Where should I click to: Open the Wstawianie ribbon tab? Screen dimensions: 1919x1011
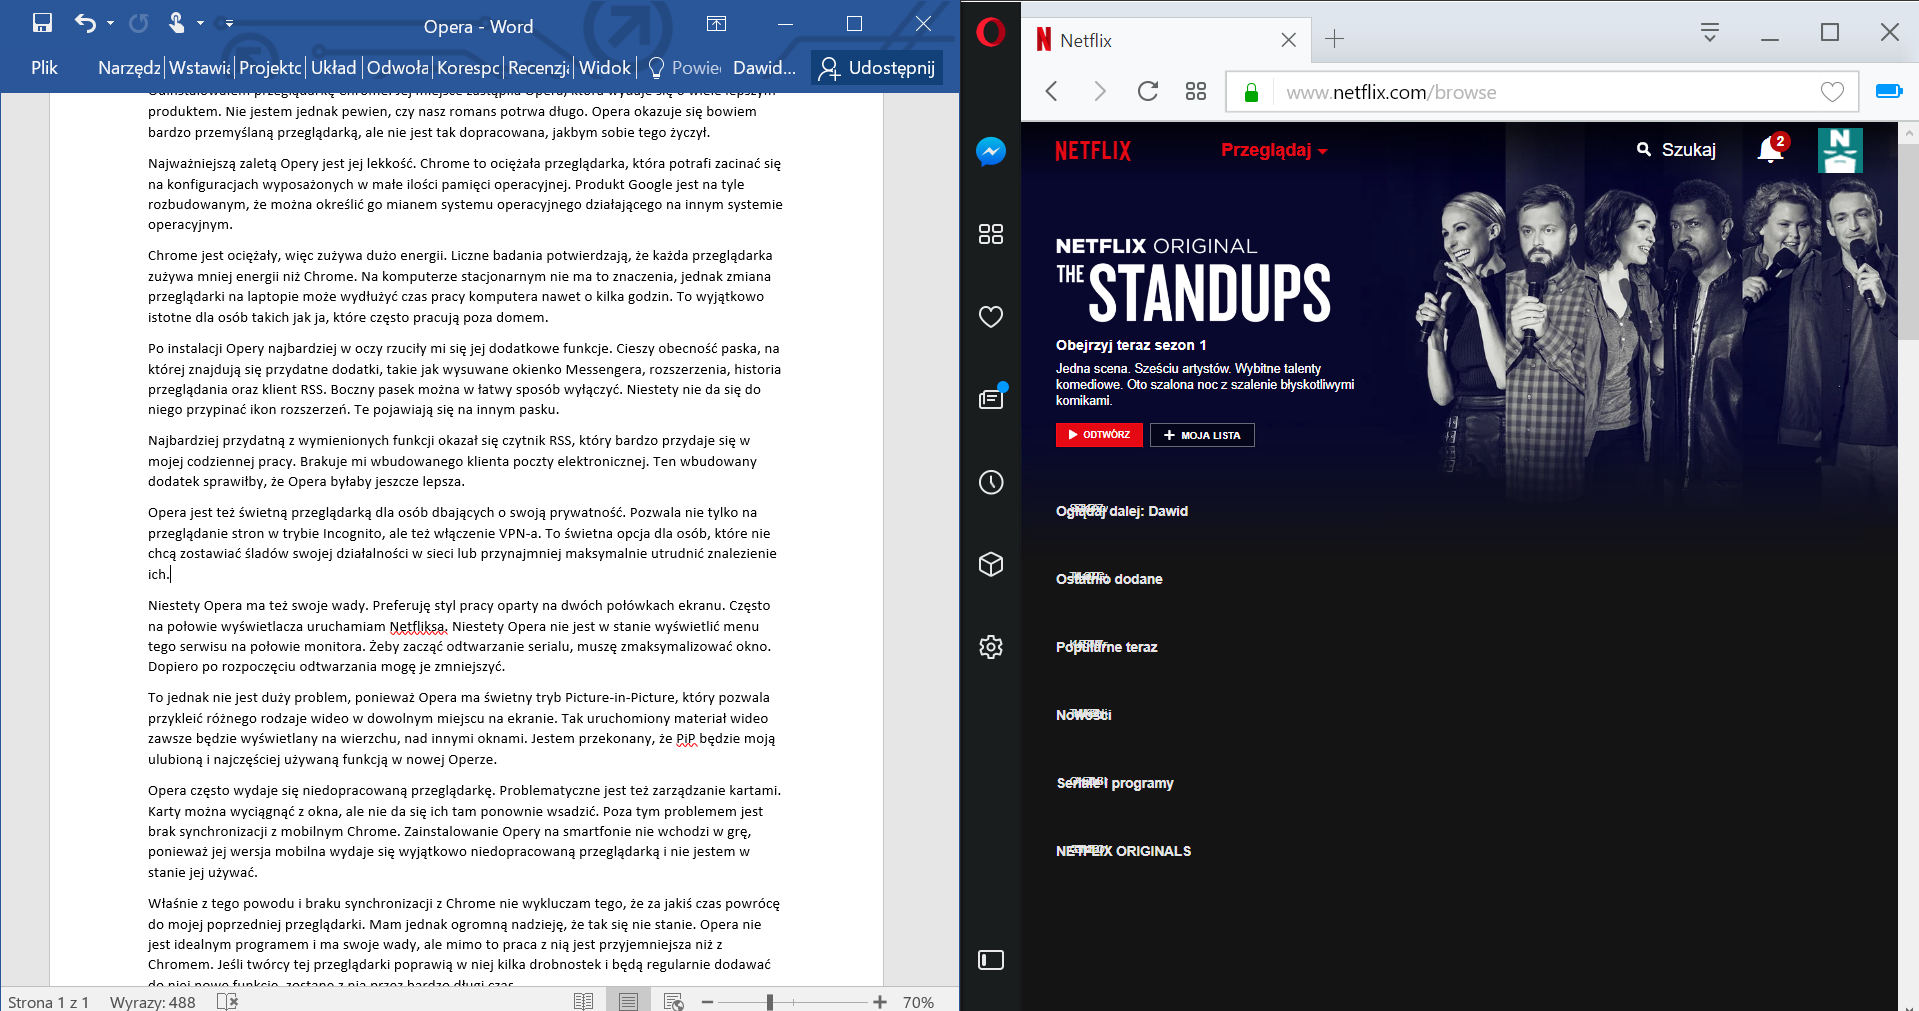point(200,68)
